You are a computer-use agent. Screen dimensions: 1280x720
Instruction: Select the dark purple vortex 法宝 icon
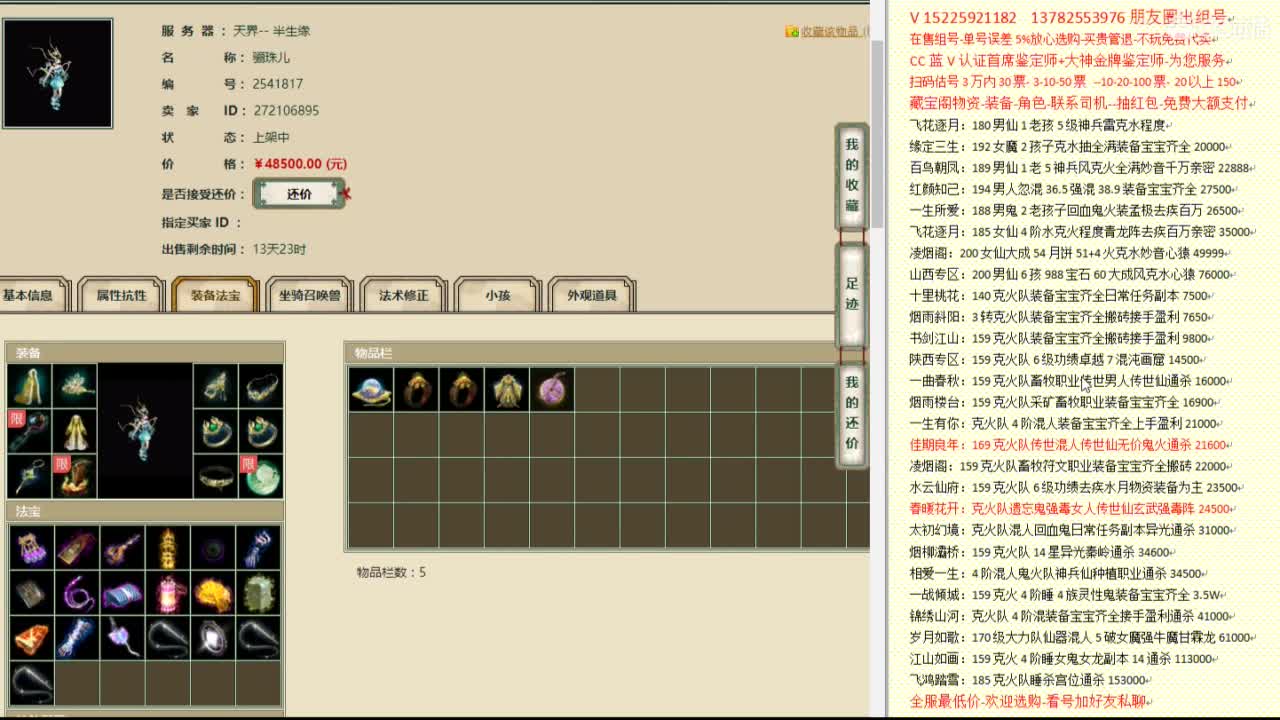coord(212,548)
